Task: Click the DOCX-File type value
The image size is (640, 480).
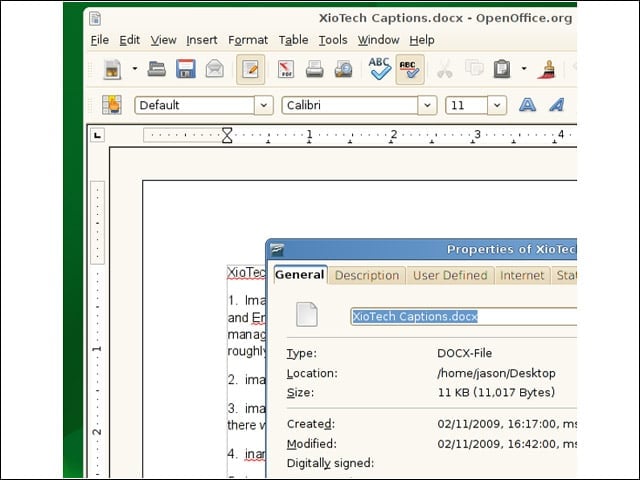Action: (464, 353)
